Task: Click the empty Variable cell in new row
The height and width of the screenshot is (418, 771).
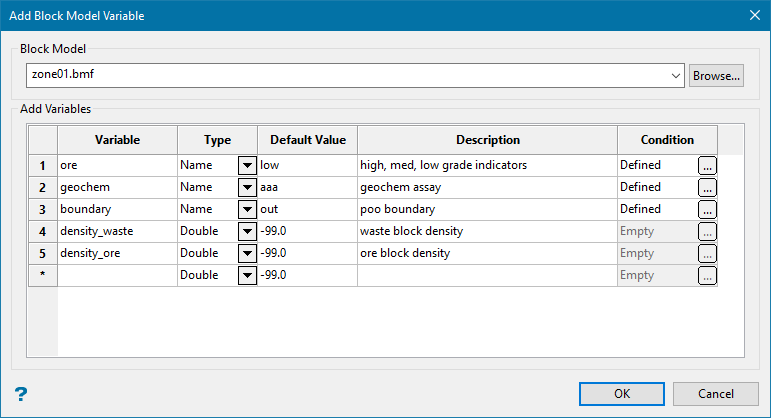Action: [x=117, y=275]
